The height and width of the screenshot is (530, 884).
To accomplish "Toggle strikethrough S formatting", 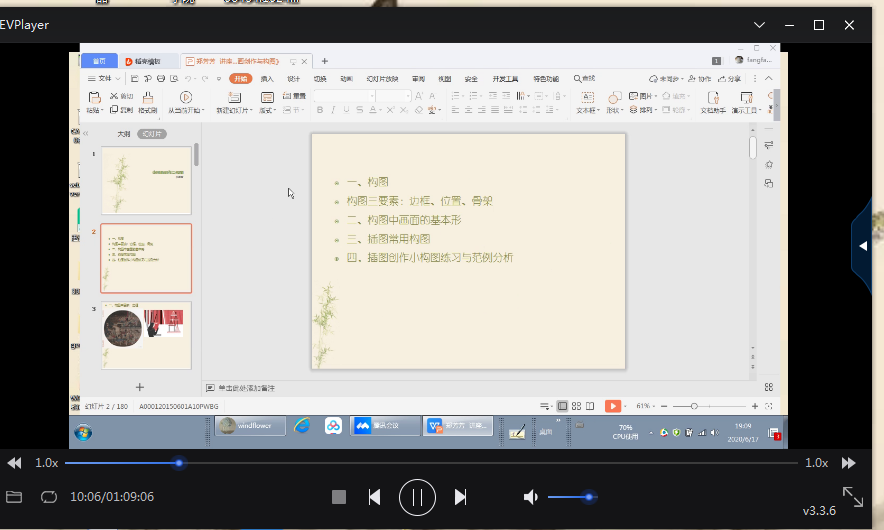I will click(360, 110).
